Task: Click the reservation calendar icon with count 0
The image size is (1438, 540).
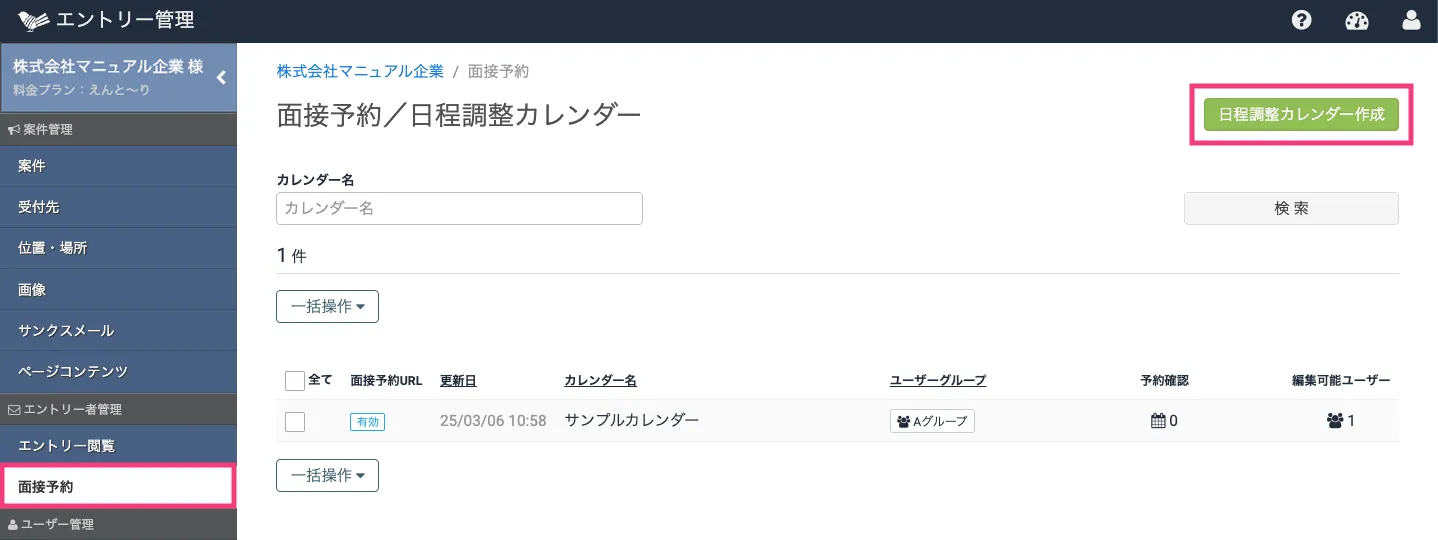Action: click(x=1159, y=421)
